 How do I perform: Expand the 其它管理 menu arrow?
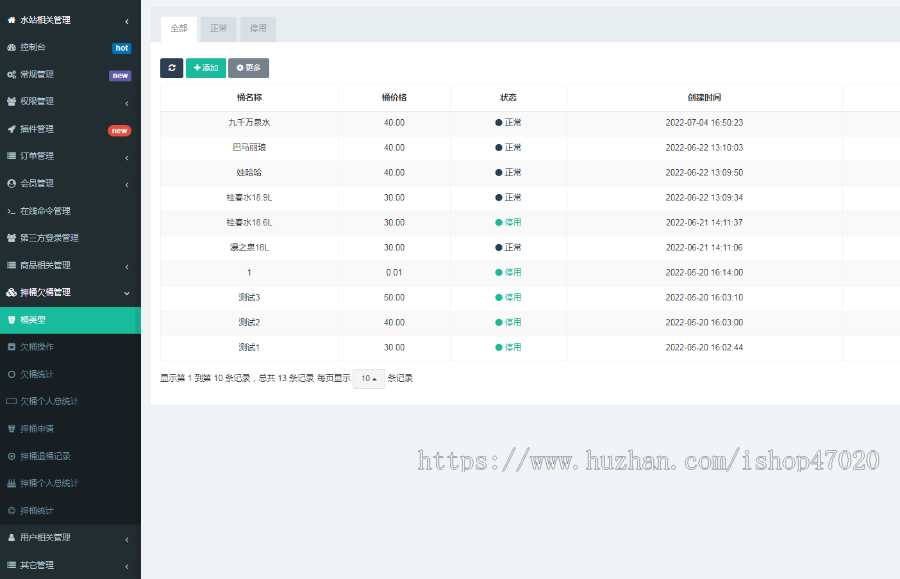[127, 567]
